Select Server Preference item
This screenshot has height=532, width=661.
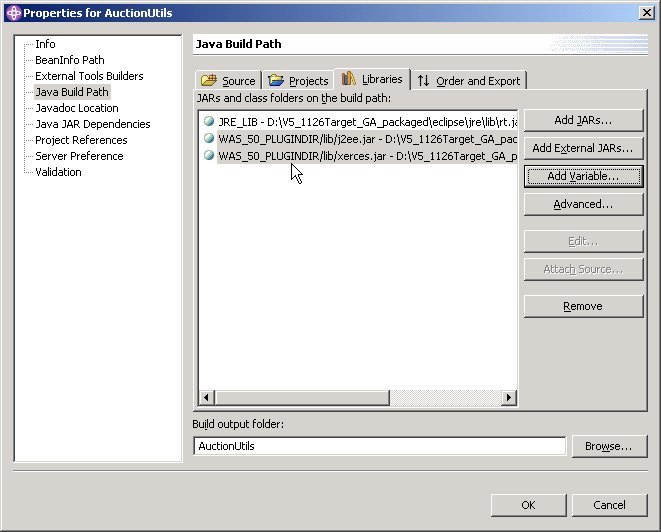tap(79, 156)
